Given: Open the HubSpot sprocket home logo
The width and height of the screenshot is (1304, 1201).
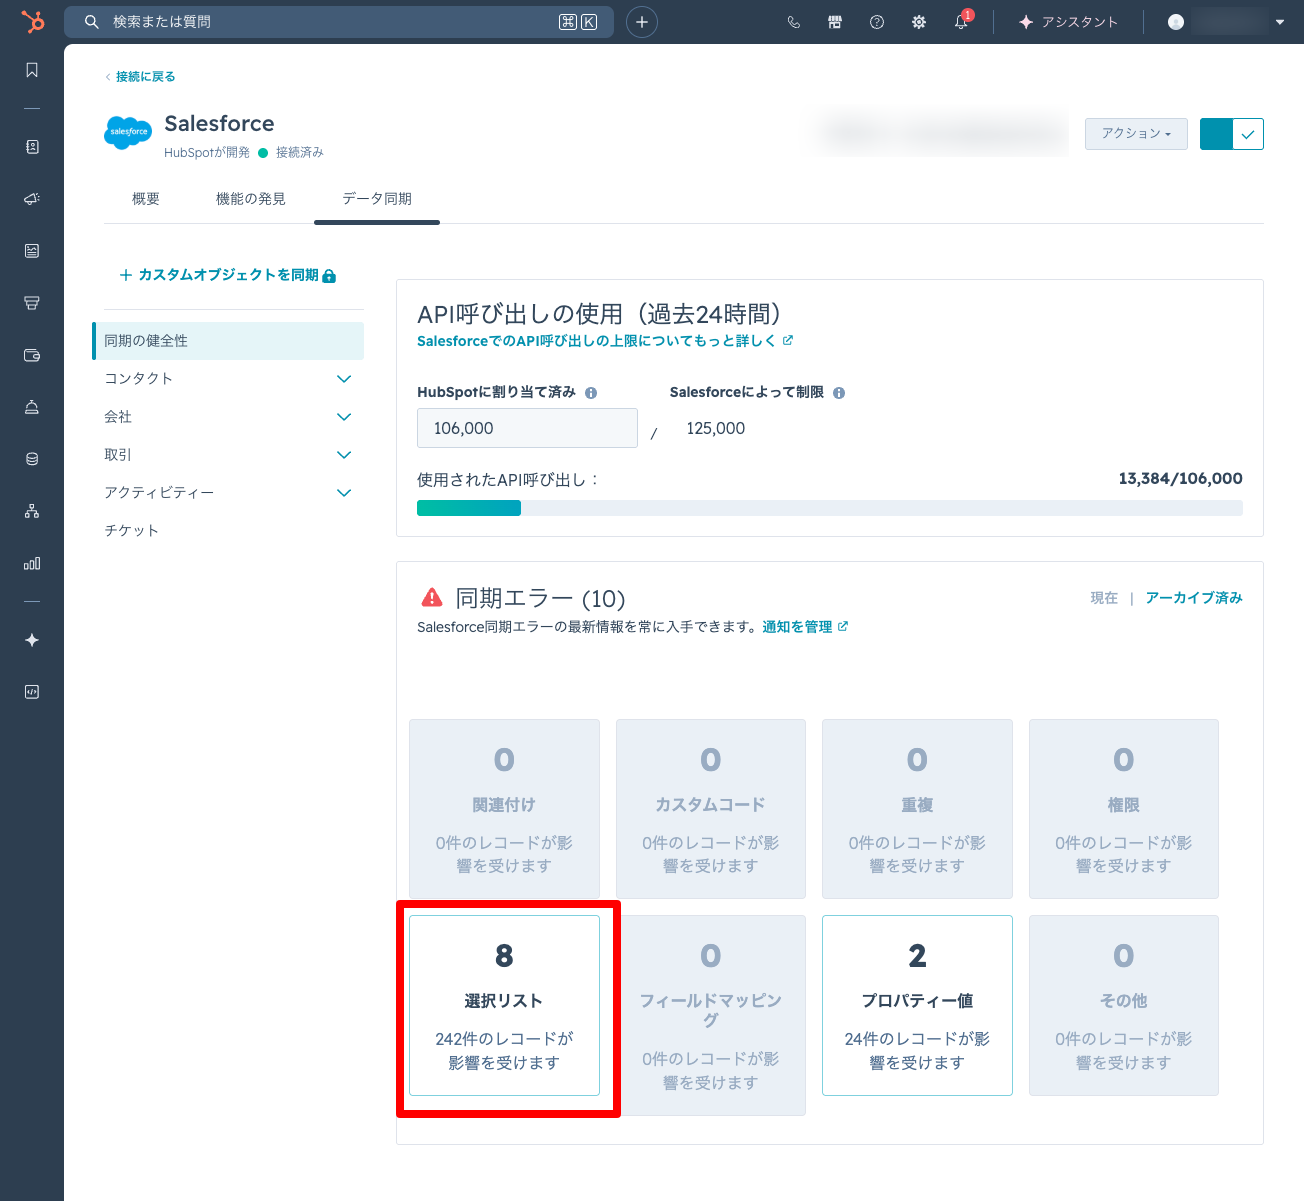Looking at the screenshot, I should (32, 21).
